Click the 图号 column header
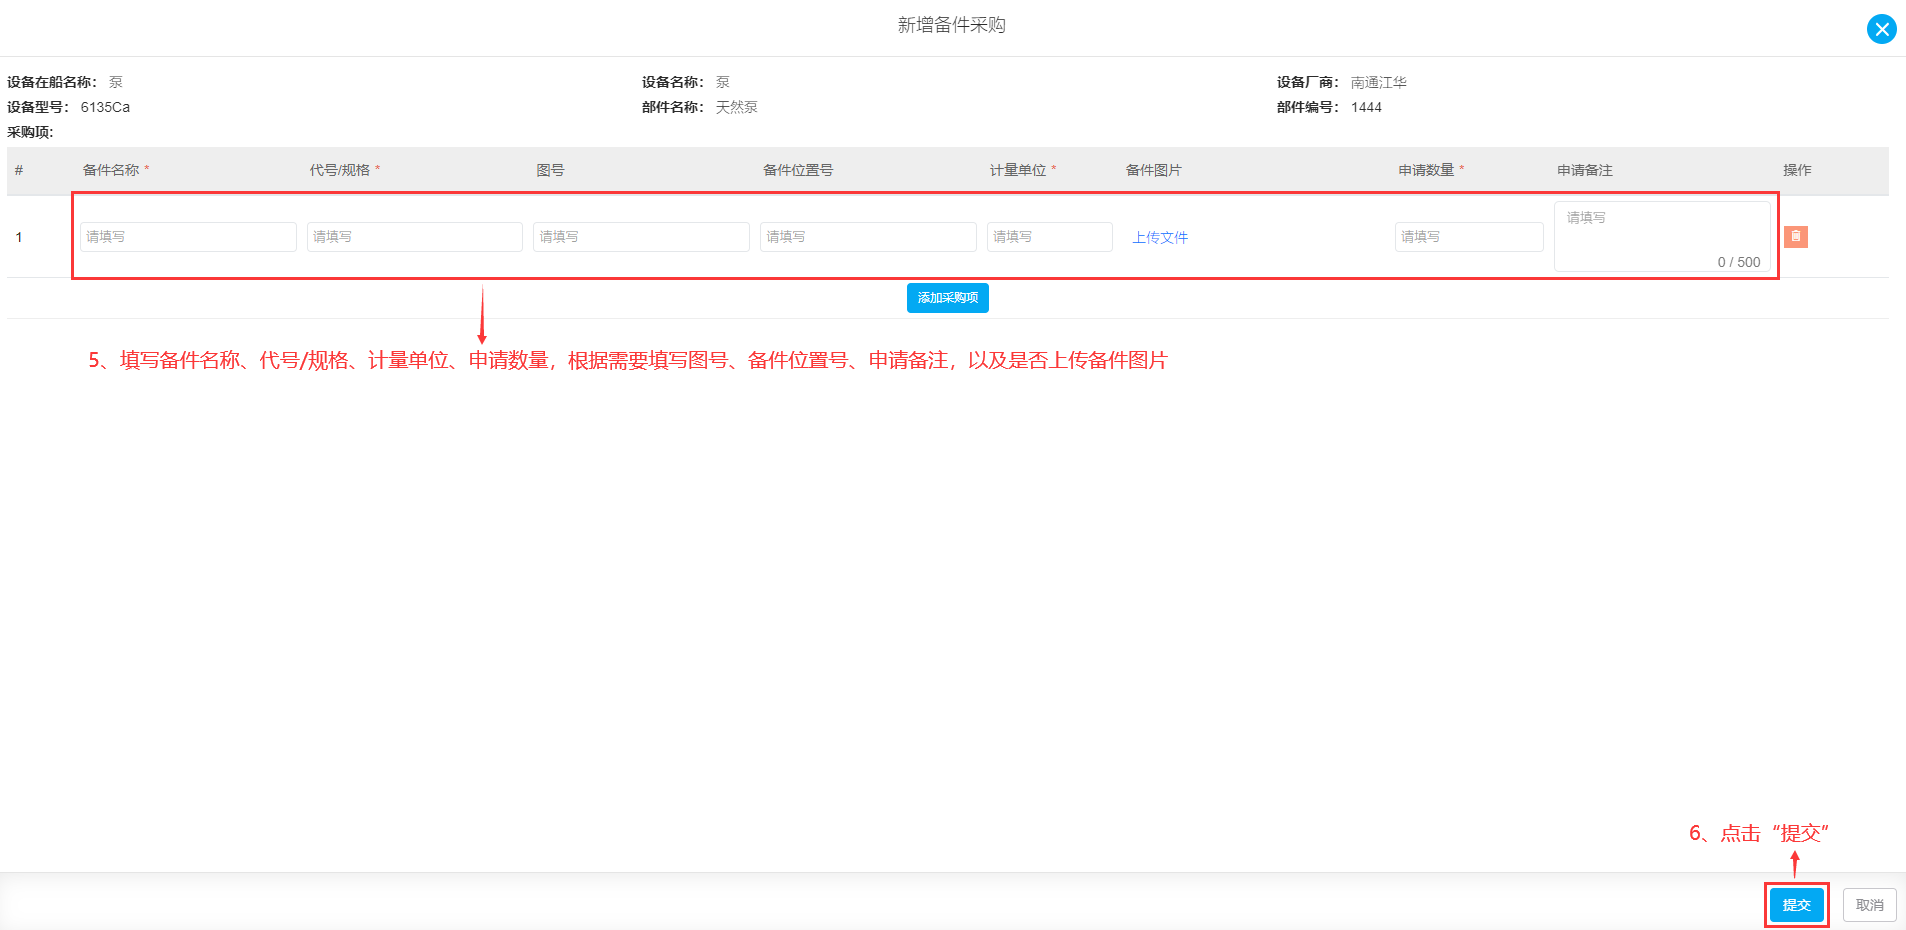This screenshot has width=1906, height=930. (x=550, y=170)
